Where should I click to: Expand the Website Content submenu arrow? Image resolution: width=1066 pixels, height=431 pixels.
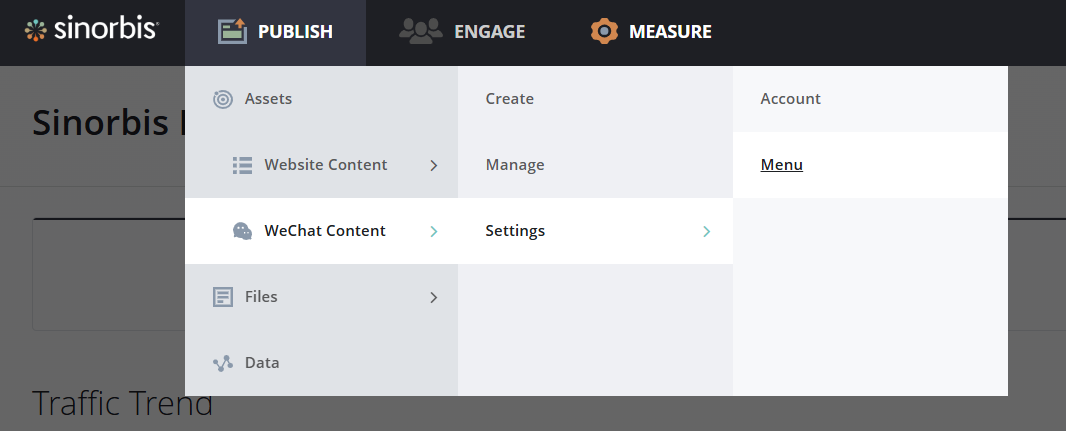click(x=434, y=165)
